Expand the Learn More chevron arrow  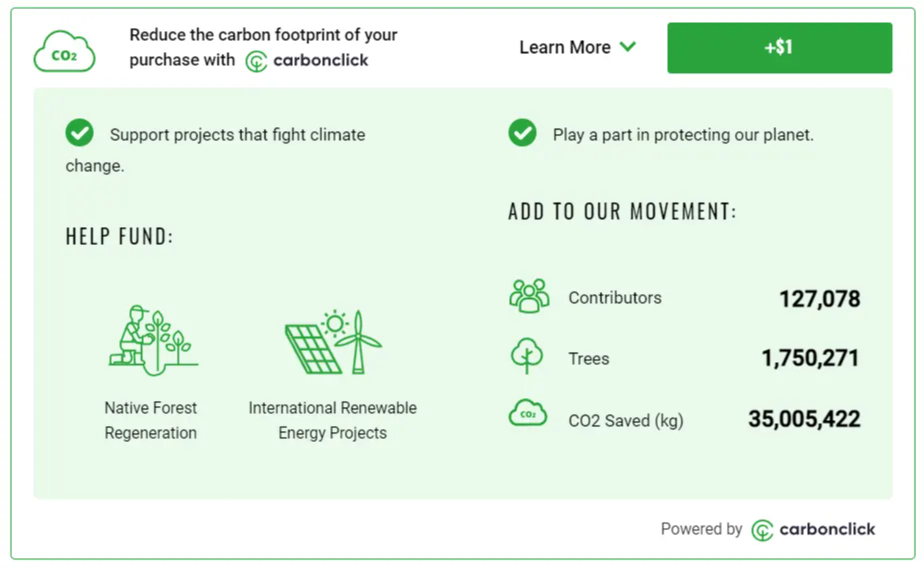pos(628,47)
